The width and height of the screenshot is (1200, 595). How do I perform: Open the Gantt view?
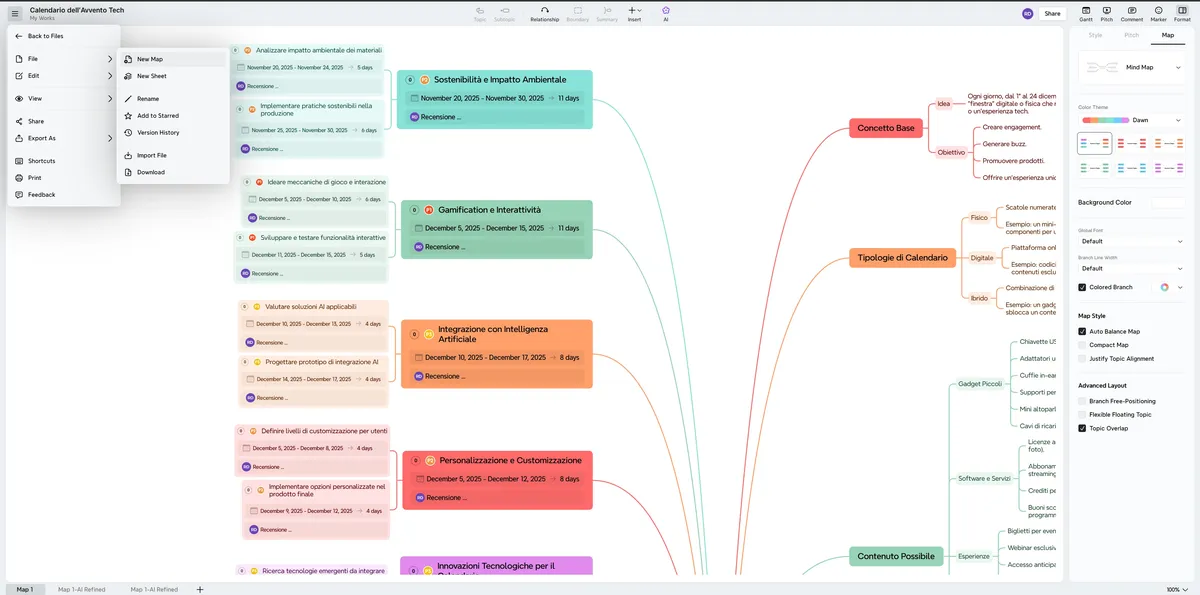pyautogui.click(x=1086, y=13)
